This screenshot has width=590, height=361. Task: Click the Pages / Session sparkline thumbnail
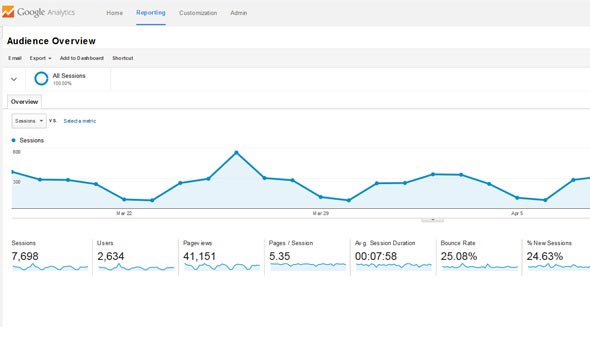tap(308, 267)
